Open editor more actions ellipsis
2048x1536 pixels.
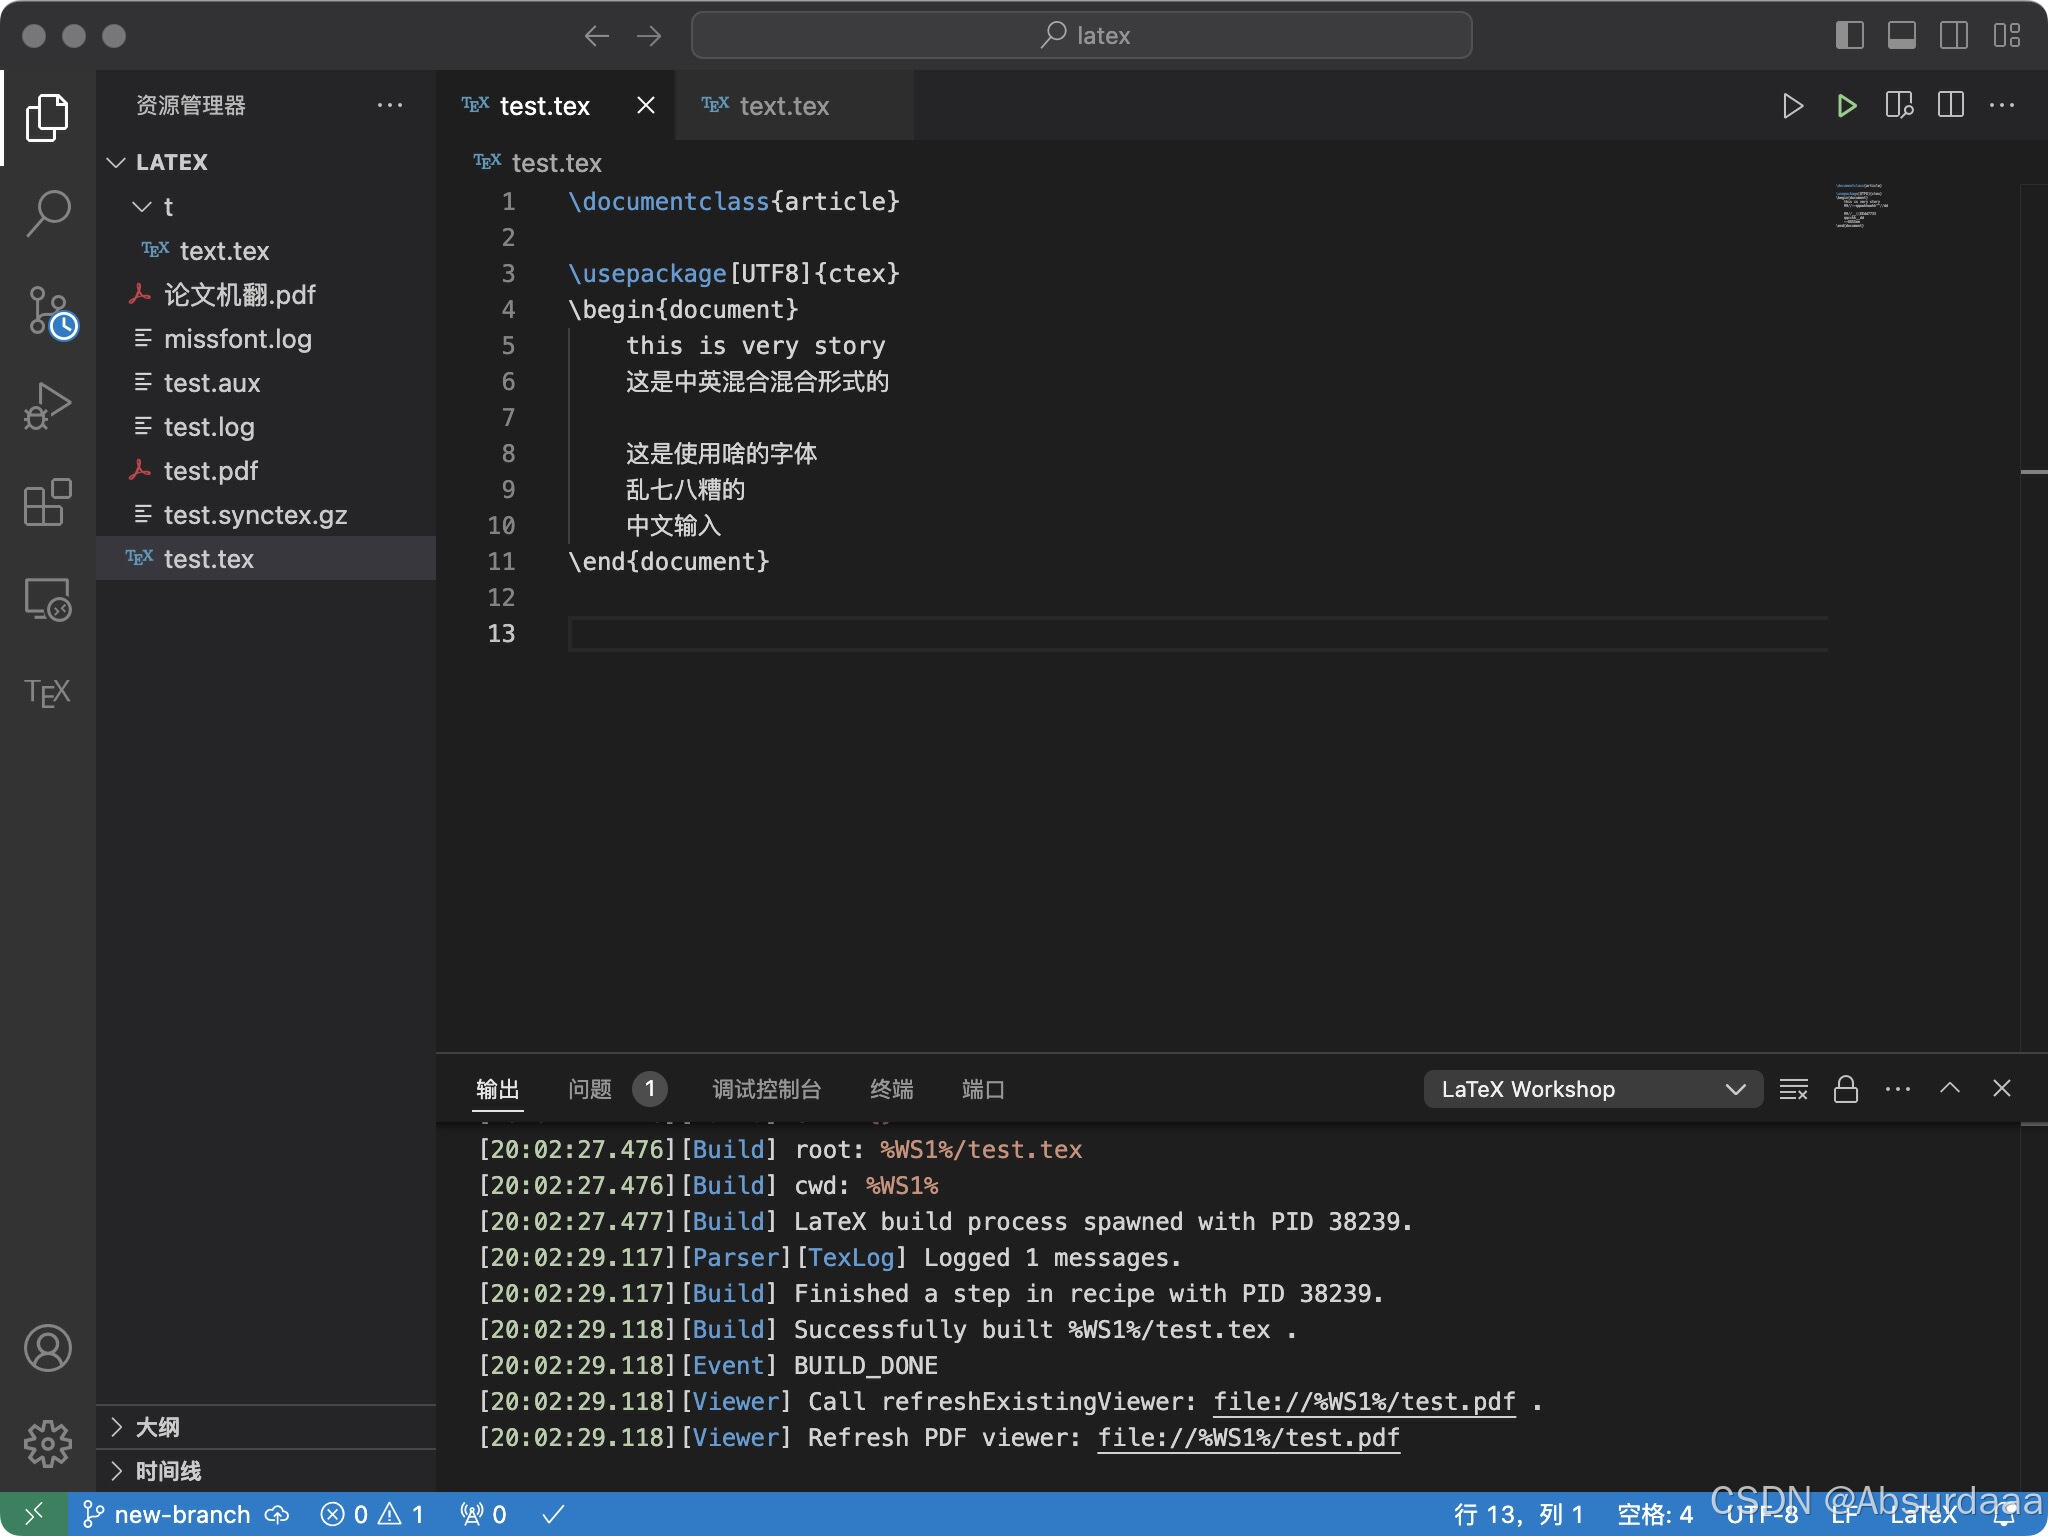2002,105
